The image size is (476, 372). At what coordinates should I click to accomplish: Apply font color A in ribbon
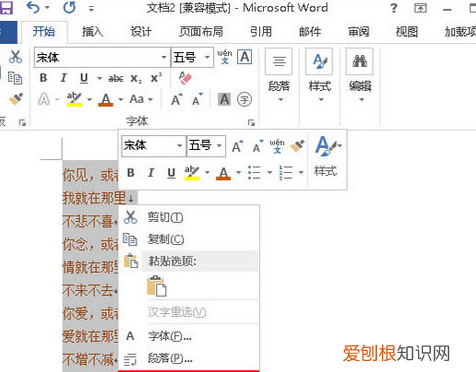(x=106, y=99)
